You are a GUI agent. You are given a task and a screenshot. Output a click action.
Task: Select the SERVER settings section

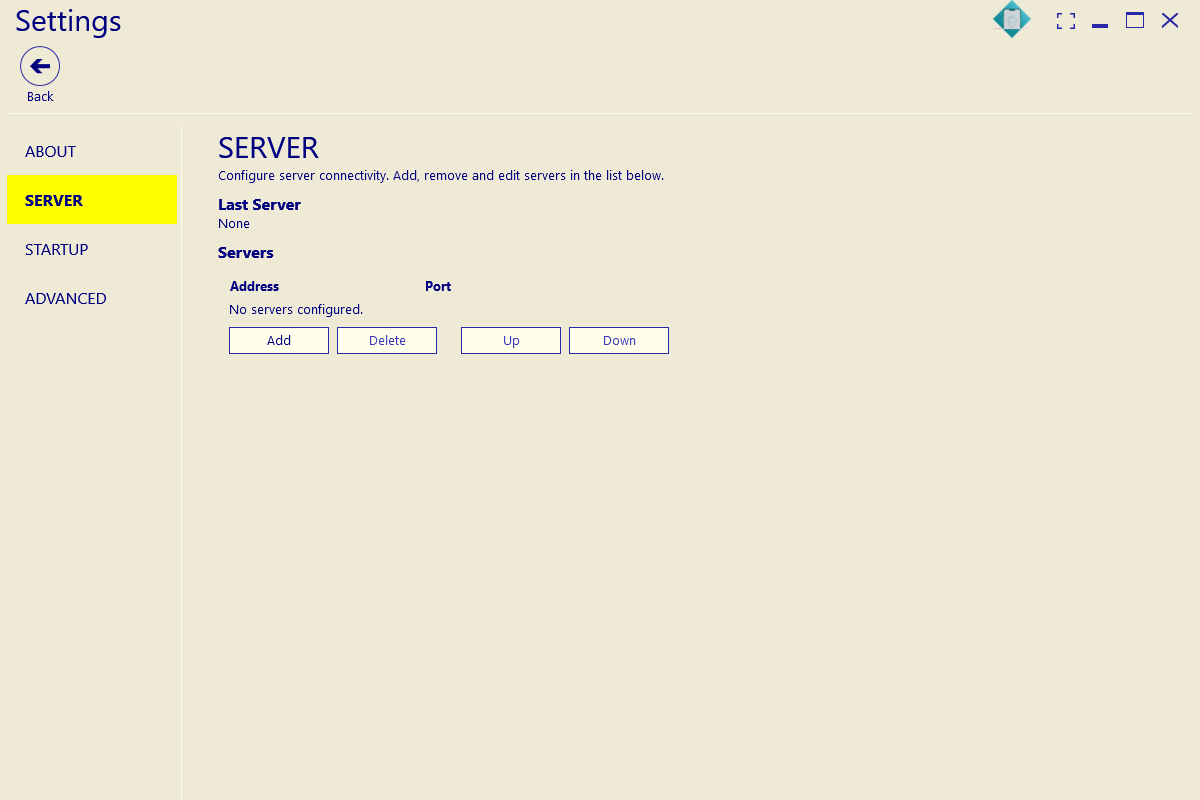[x=92, y=200]
